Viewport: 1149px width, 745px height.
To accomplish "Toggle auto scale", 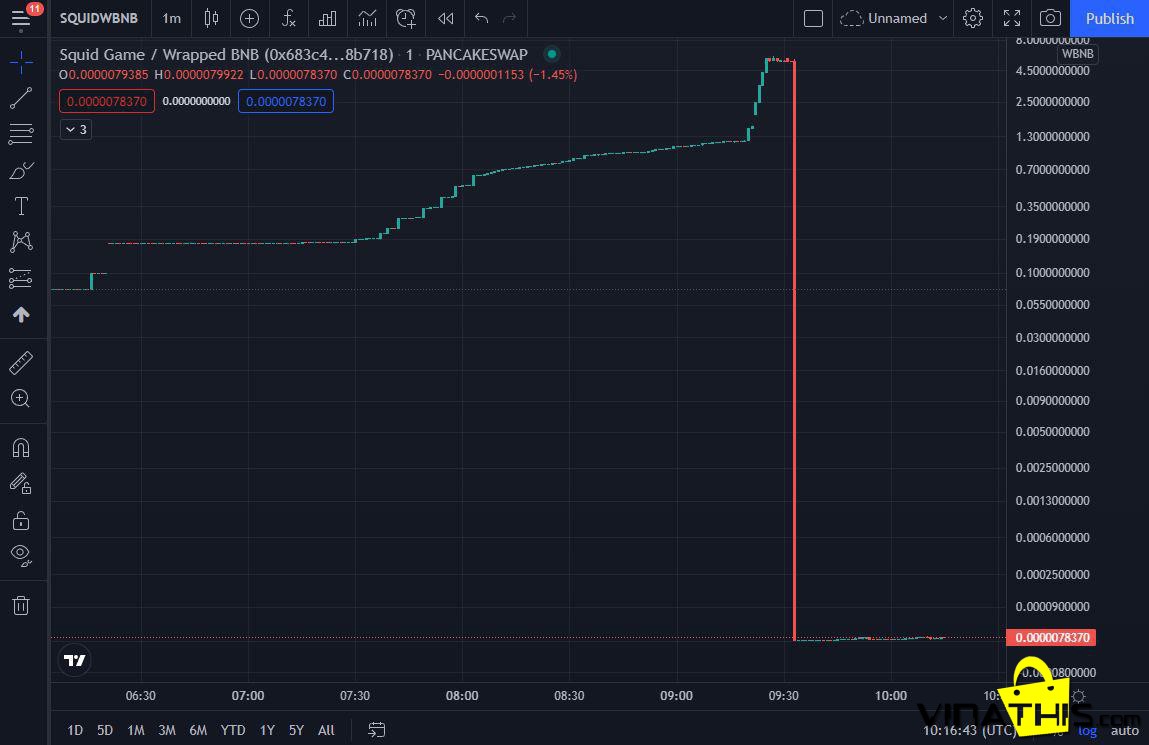I will click(x=1125, y=730).
